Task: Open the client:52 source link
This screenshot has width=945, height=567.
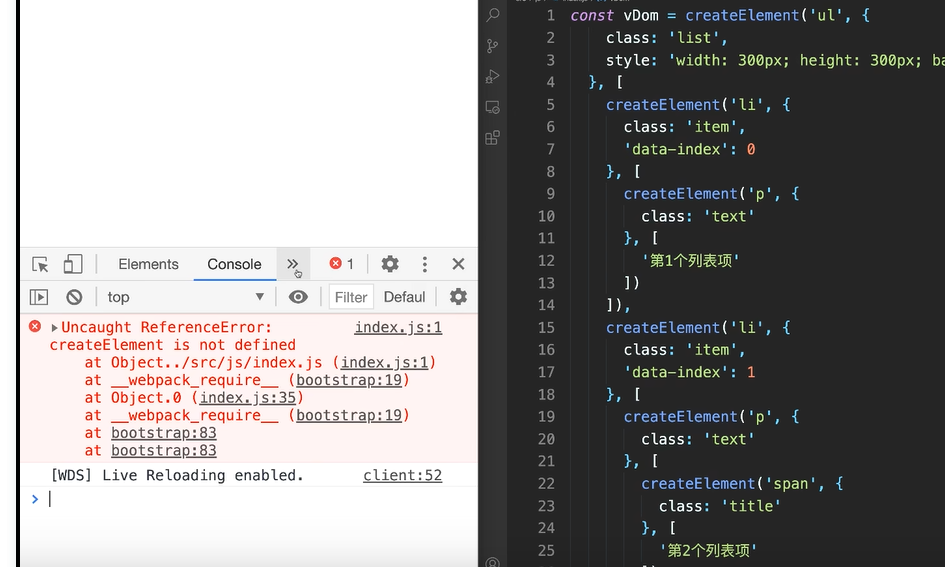Action: [x=403, y=475]
